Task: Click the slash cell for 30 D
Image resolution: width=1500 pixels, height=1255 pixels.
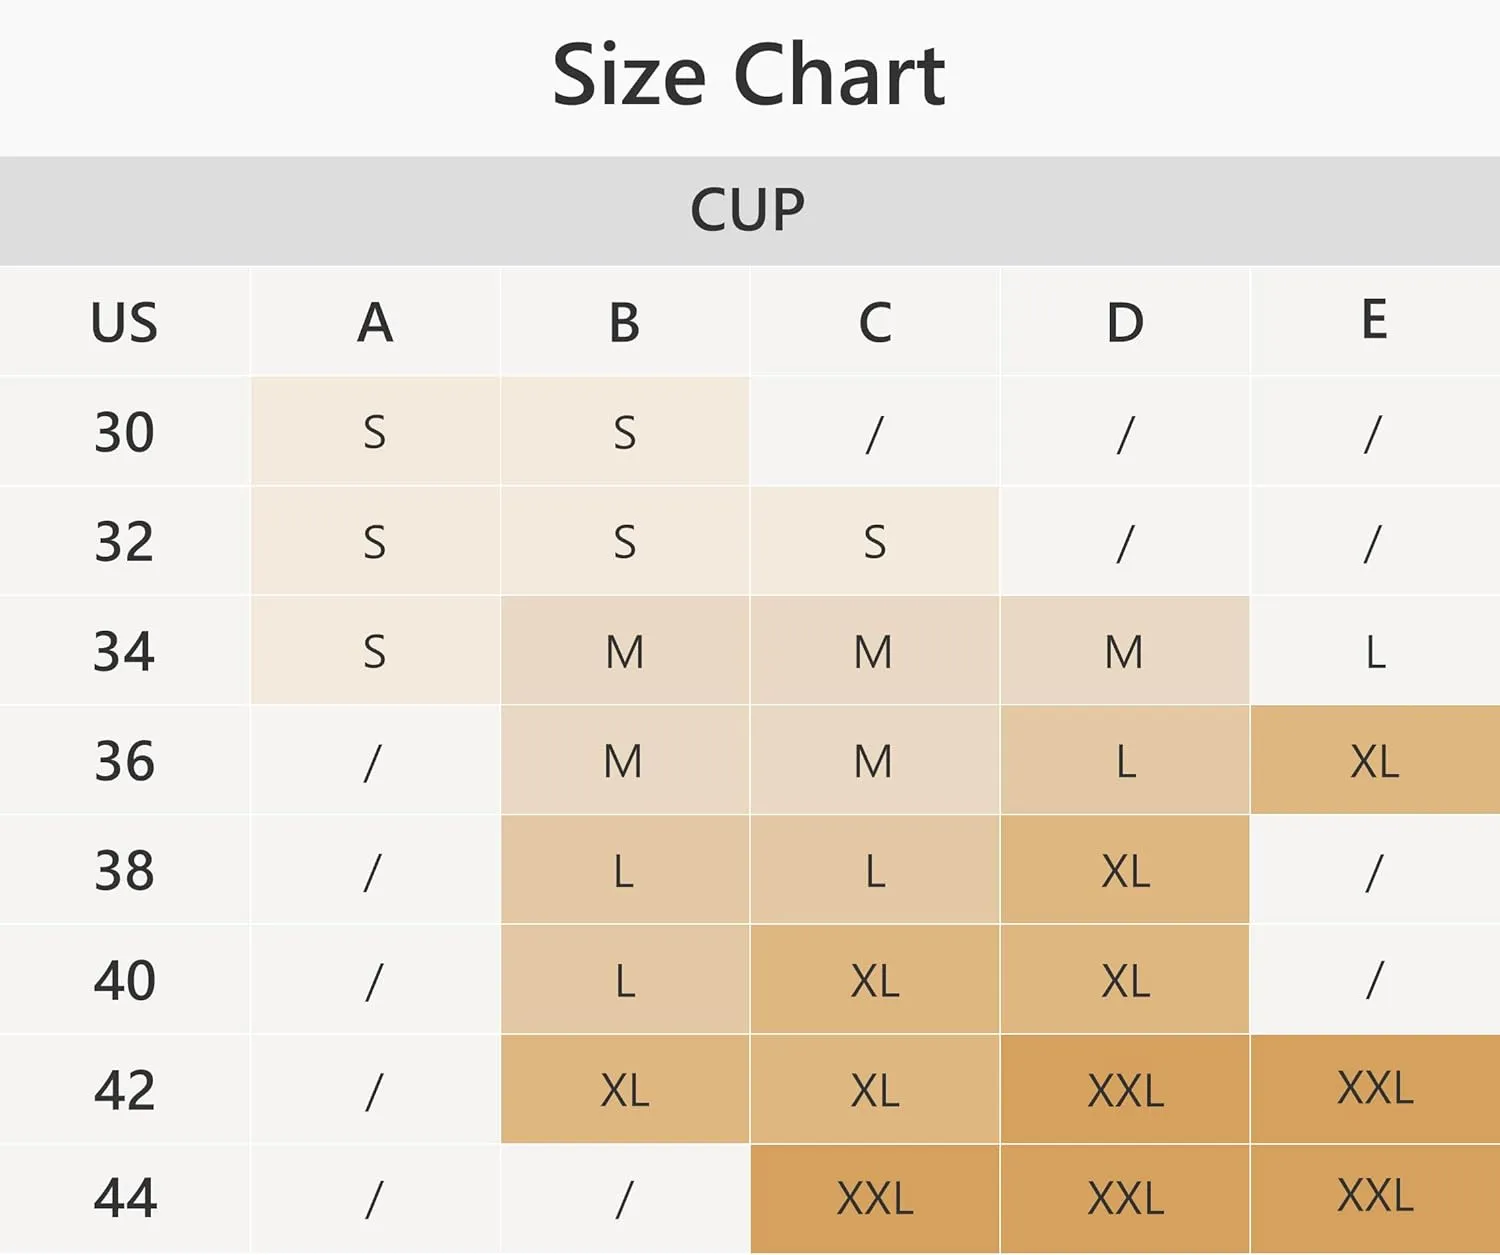Action: pos(1125,432)
